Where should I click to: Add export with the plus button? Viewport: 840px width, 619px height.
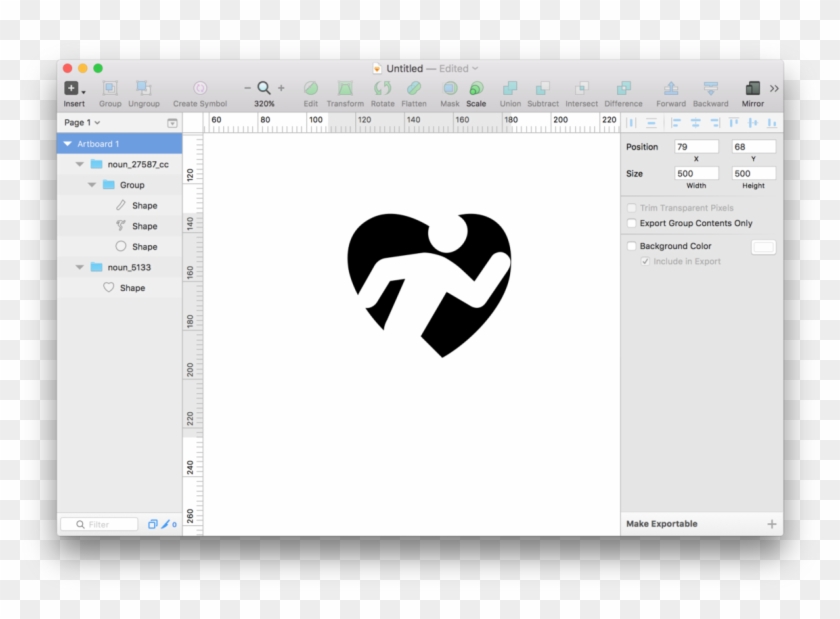pyautogui.click(x=771, y=524)
